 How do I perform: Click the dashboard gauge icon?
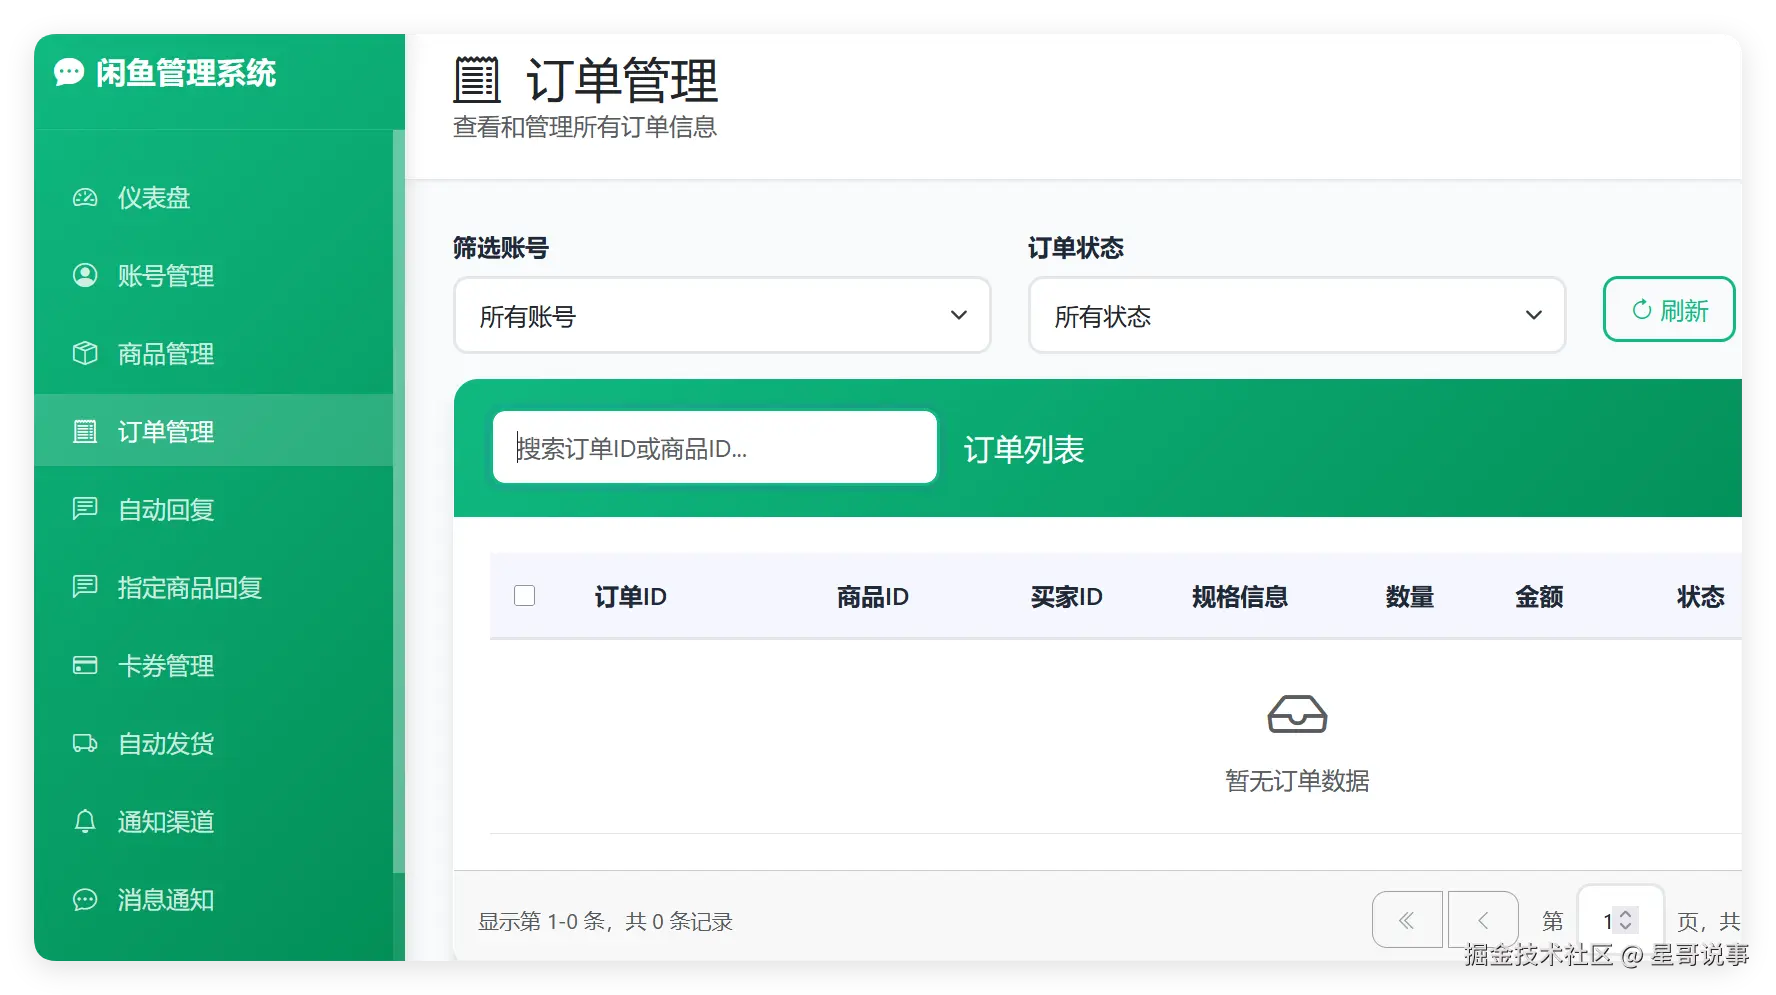point(85,198)
